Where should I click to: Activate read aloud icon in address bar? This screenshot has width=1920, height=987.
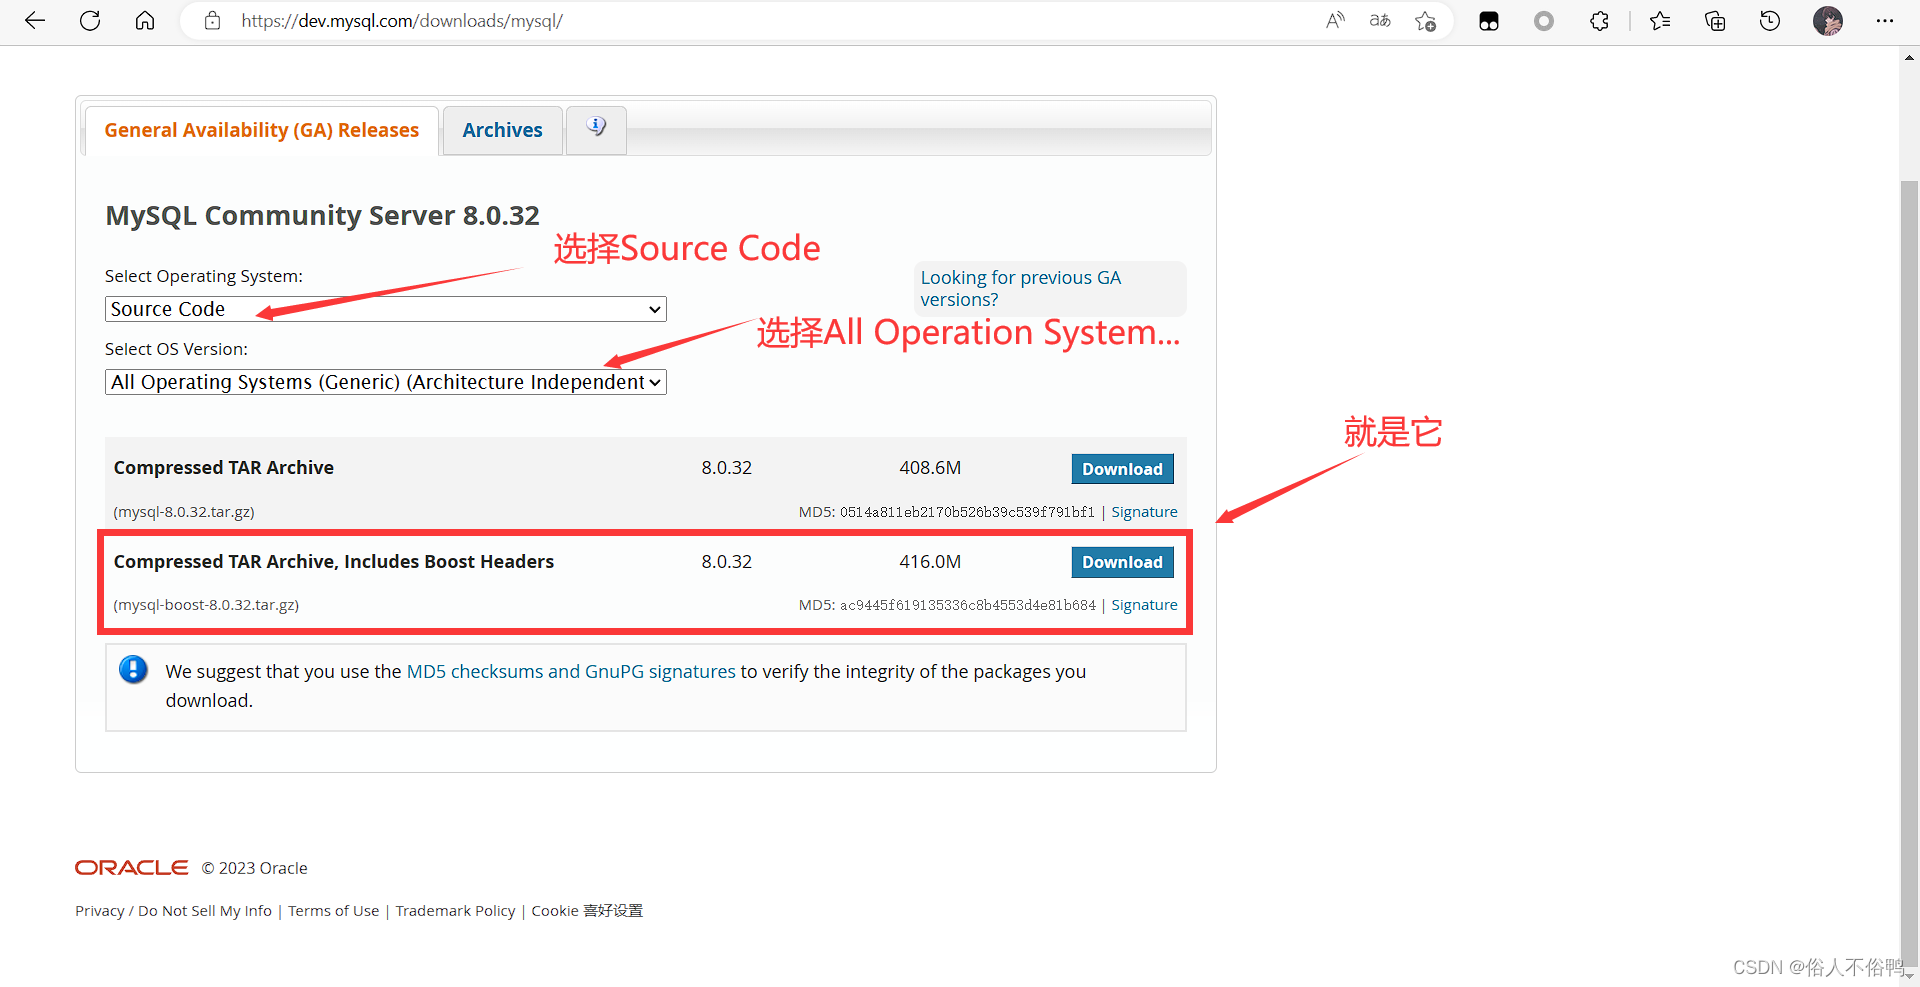pos(1335,20)
